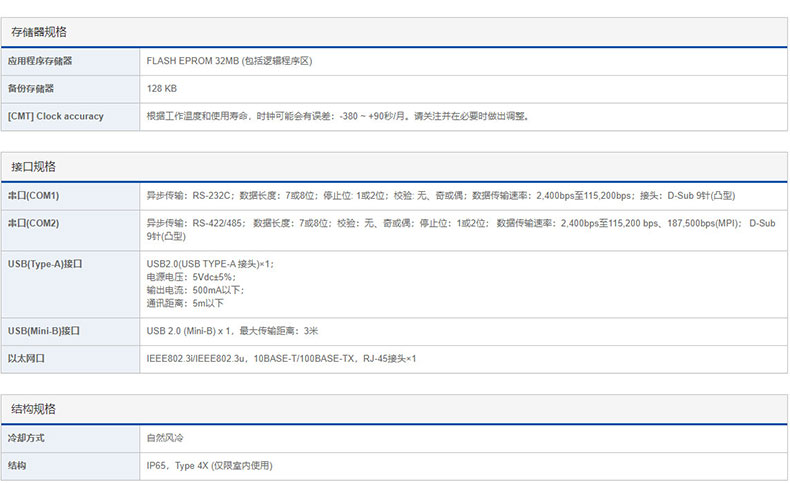Select the 串口(COM1) row label

tap(34, 195)
